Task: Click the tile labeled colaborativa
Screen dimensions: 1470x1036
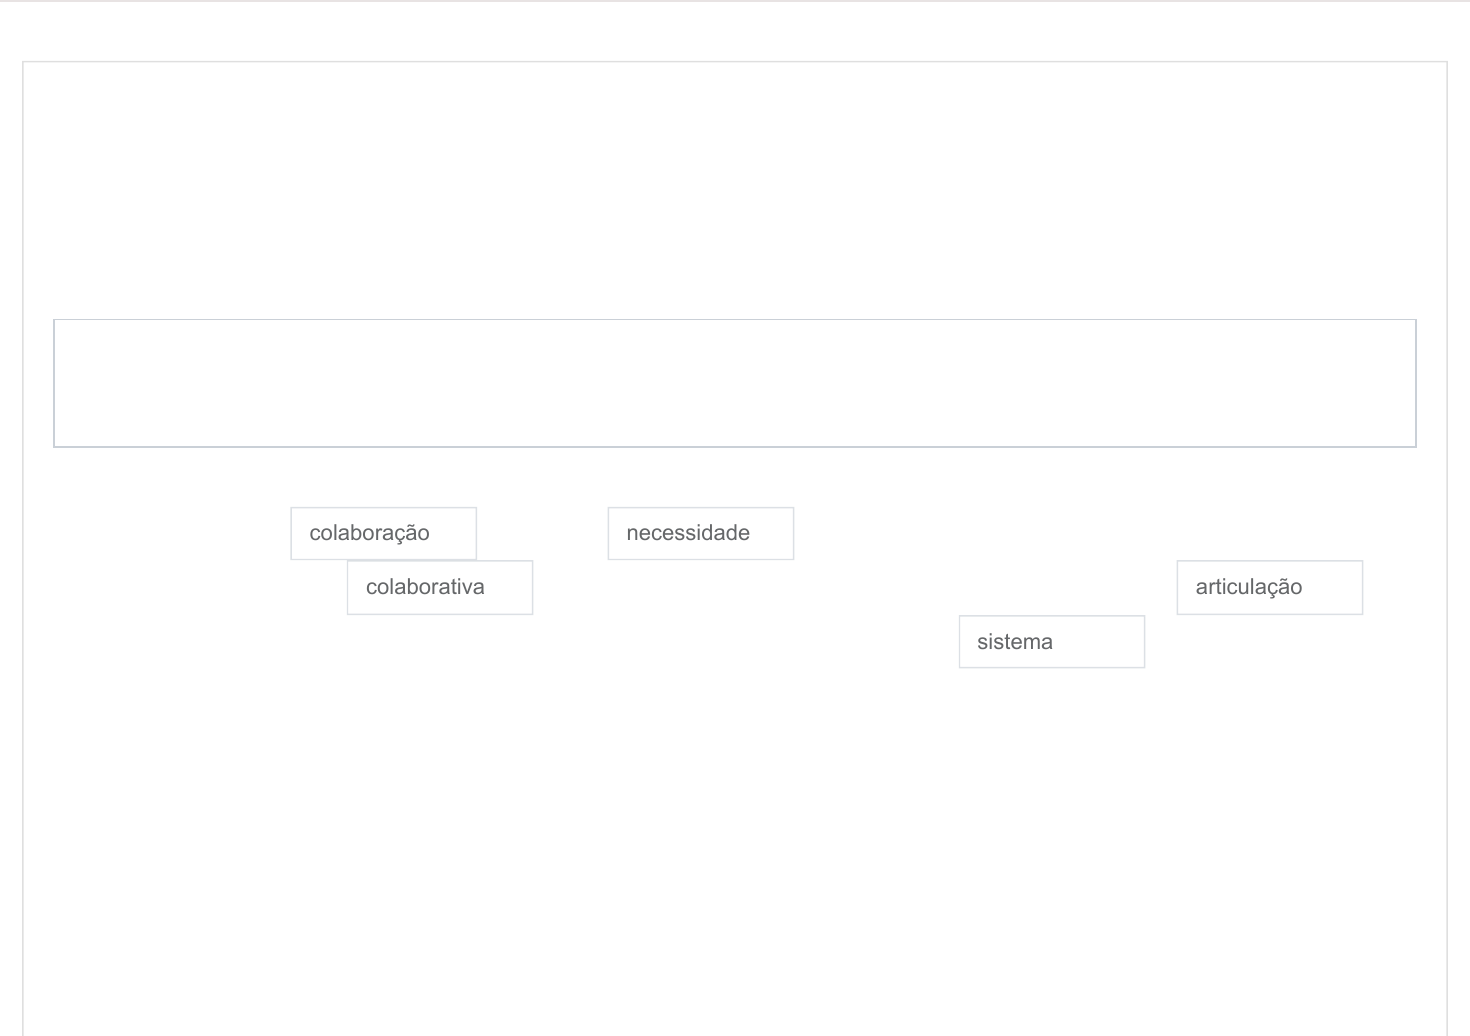Action: pyautogui.click(x=439, y=587)
